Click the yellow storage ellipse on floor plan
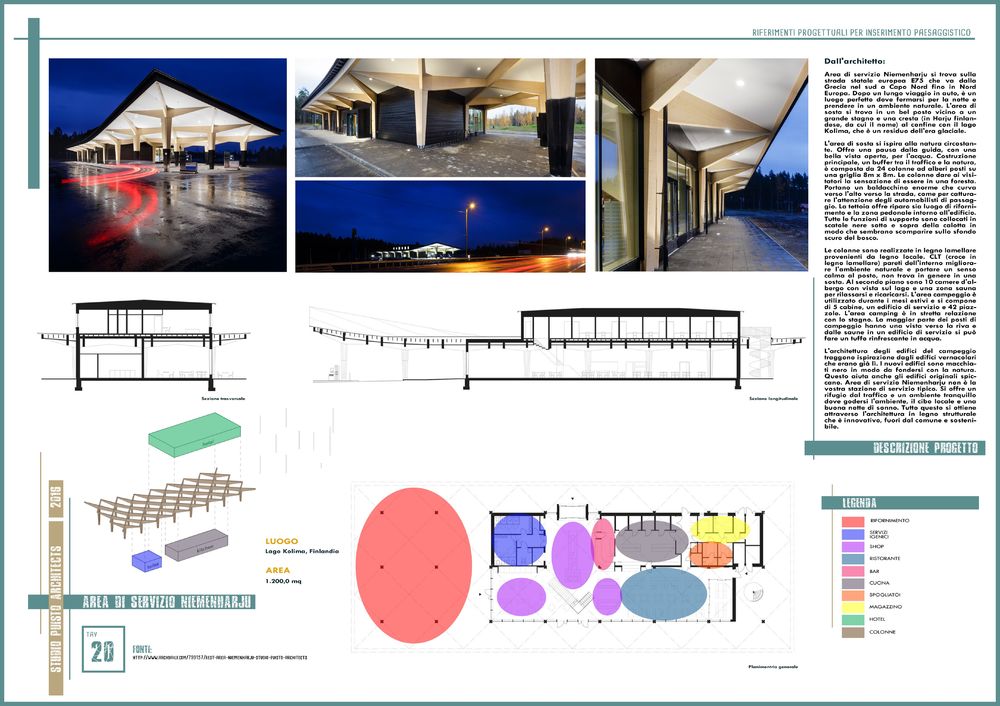Viewport: 1000px width, 706px height. 719,529
